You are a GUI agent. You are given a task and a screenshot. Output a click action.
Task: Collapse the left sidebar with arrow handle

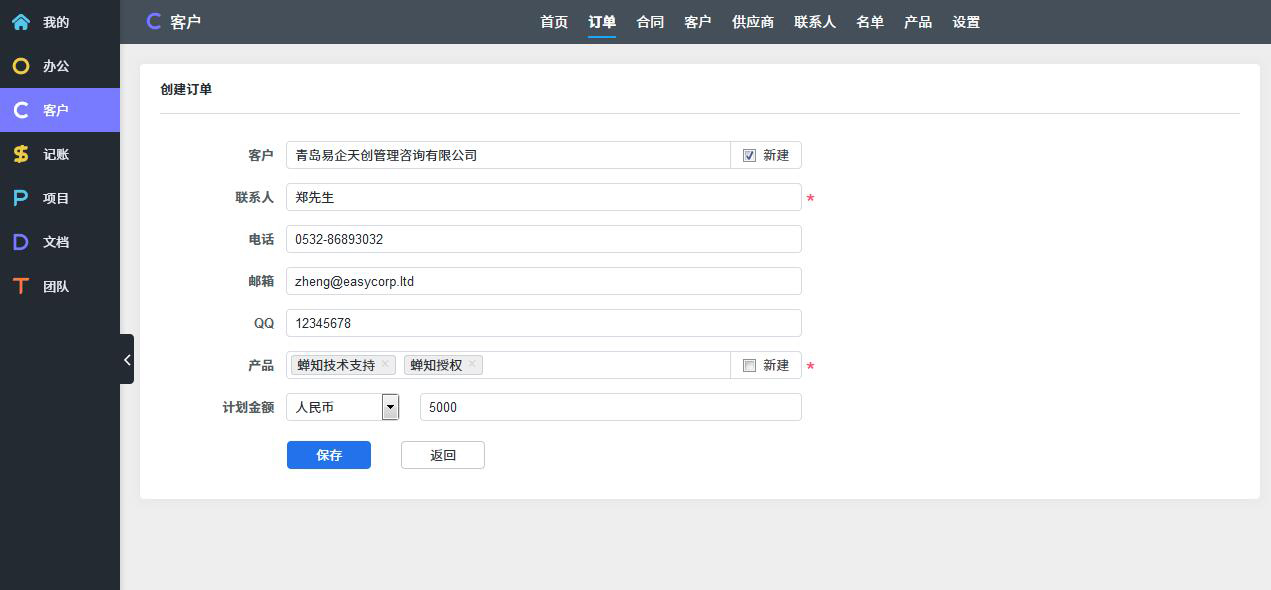point(127,360)
